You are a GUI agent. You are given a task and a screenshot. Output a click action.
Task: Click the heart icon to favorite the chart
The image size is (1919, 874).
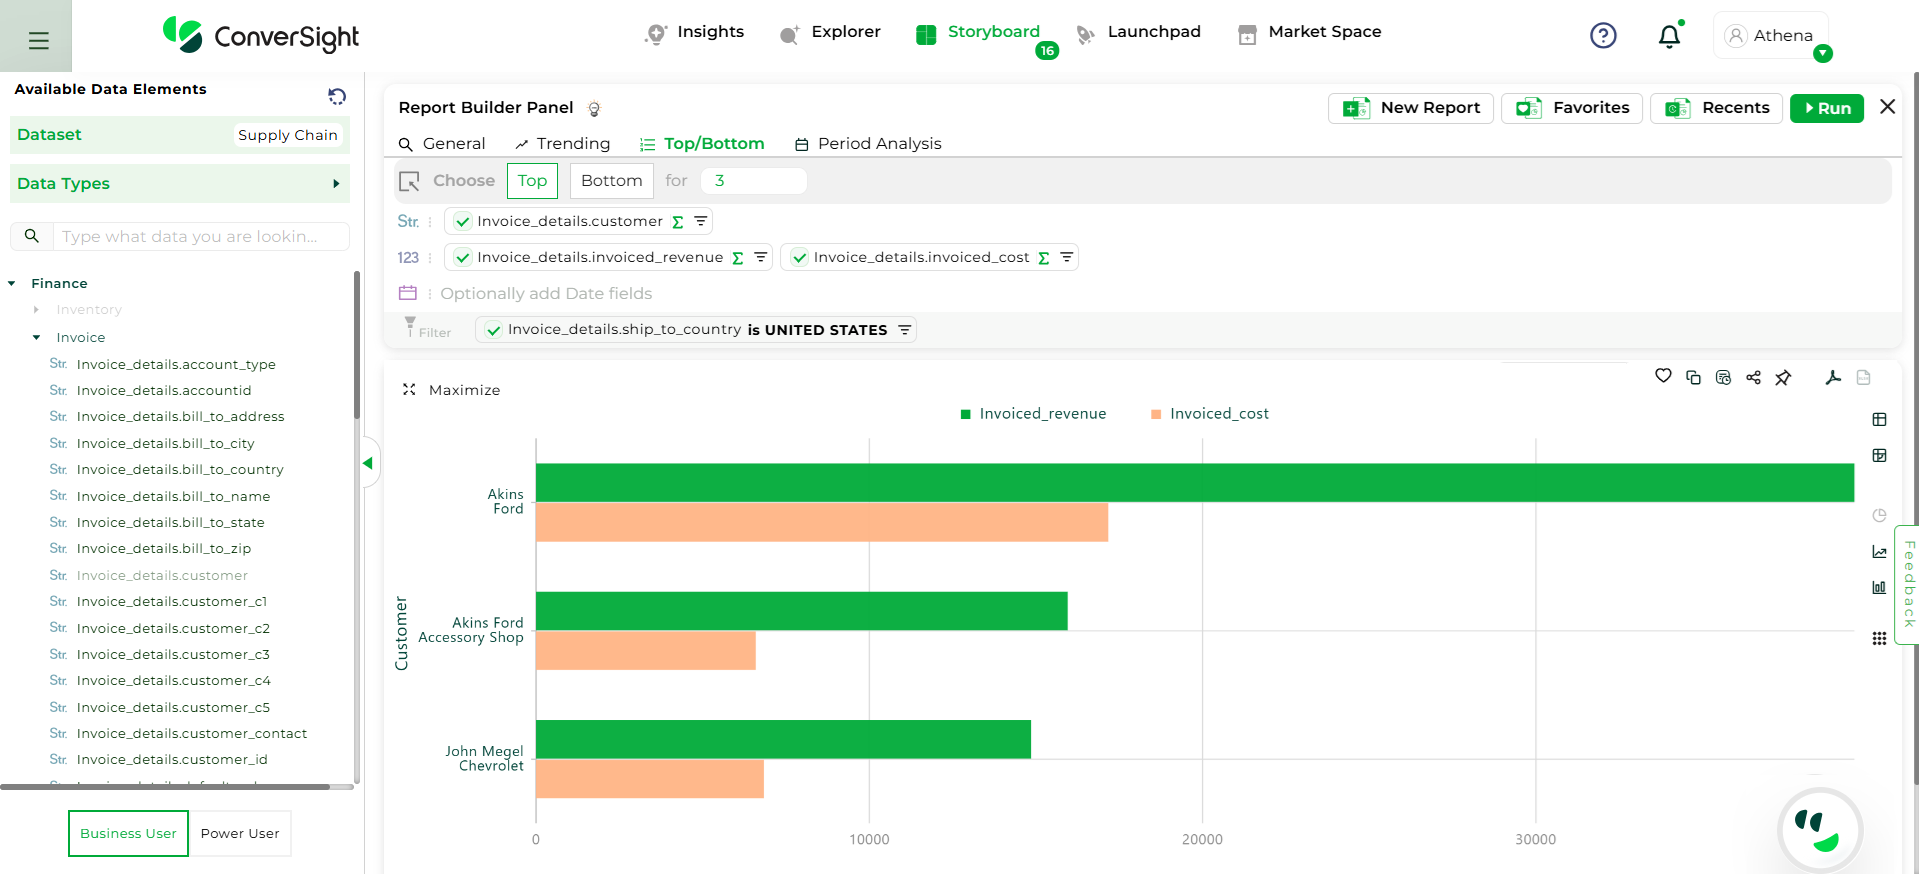tap(1663, 377)
